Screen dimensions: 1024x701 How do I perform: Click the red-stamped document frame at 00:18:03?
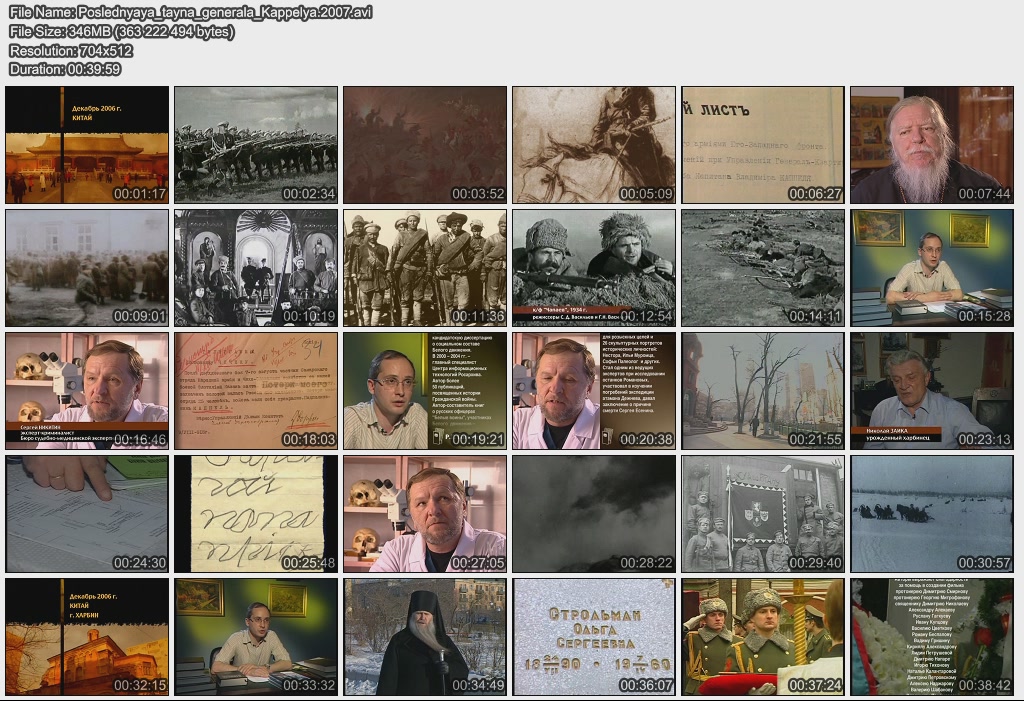point(256,391)
